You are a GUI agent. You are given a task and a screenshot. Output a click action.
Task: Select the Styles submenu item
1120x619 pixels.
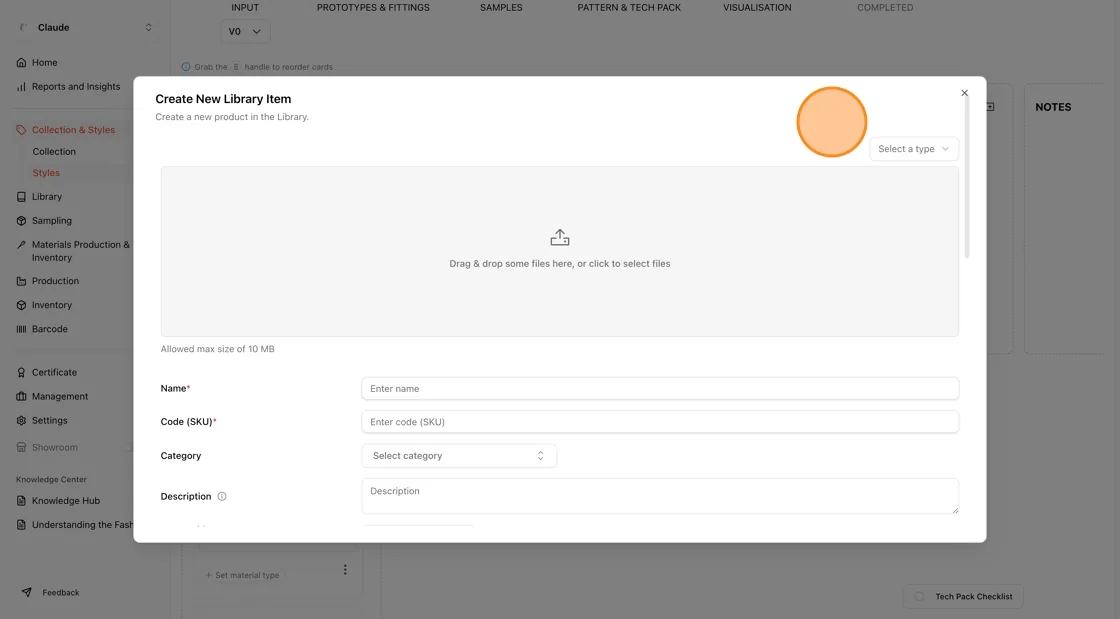tap(46, 173)
